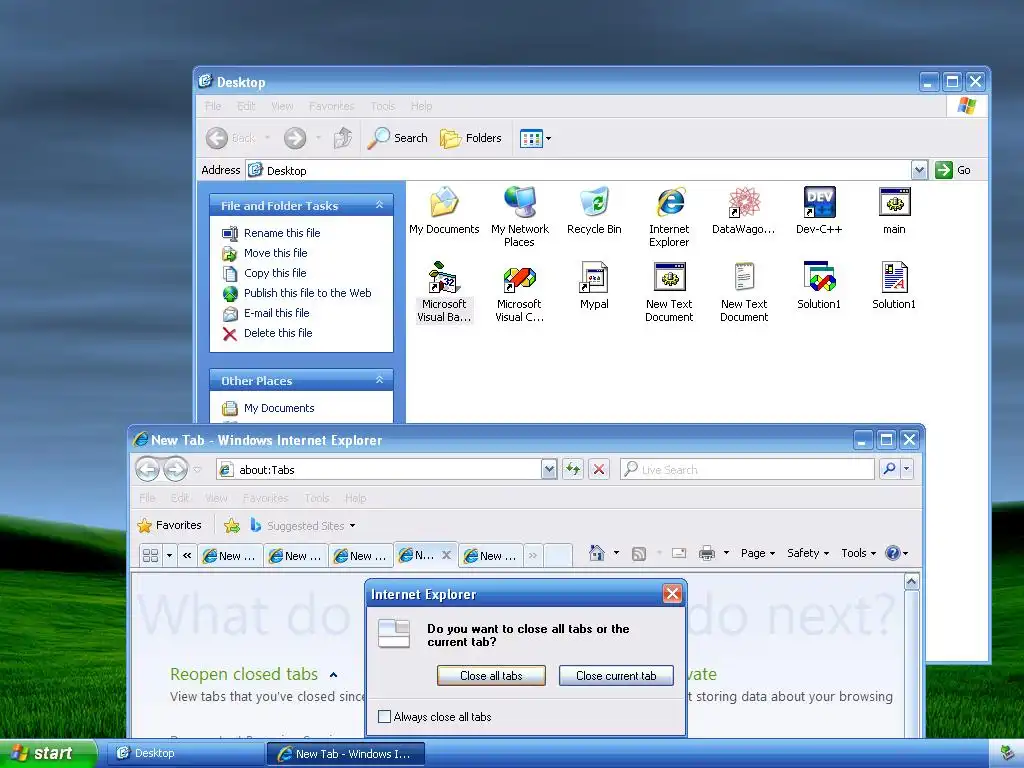Switch to the first New ... tab
This screenshot has height=768, width=1024.
pos(231,556)
